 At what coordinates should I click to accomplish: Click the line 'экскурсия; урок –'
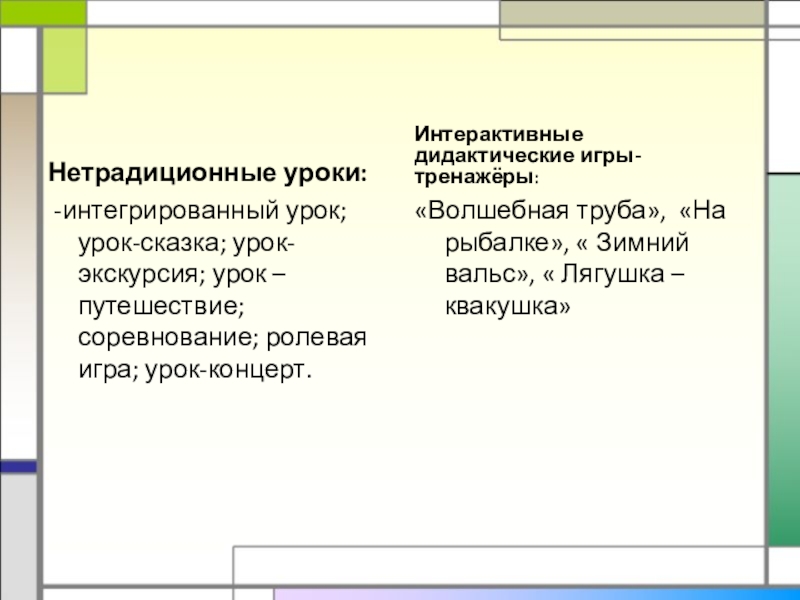click(182, 274)
